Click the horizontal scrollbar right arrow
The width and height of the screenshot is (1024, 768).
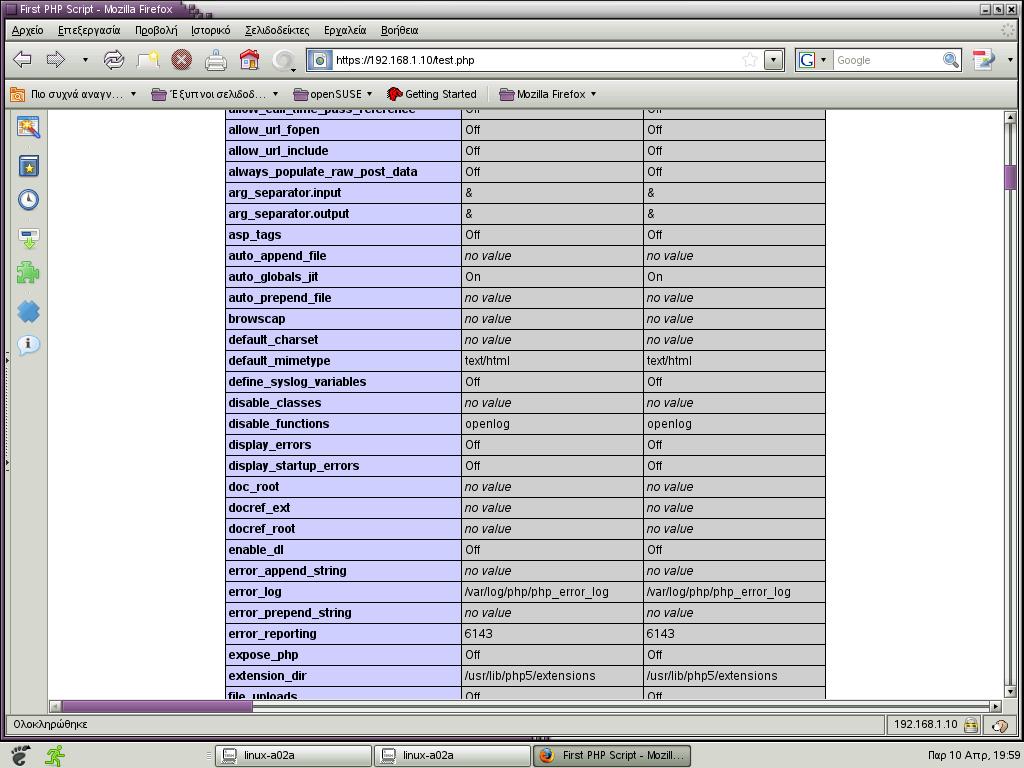pyautogui.click(x=995, y=706)
